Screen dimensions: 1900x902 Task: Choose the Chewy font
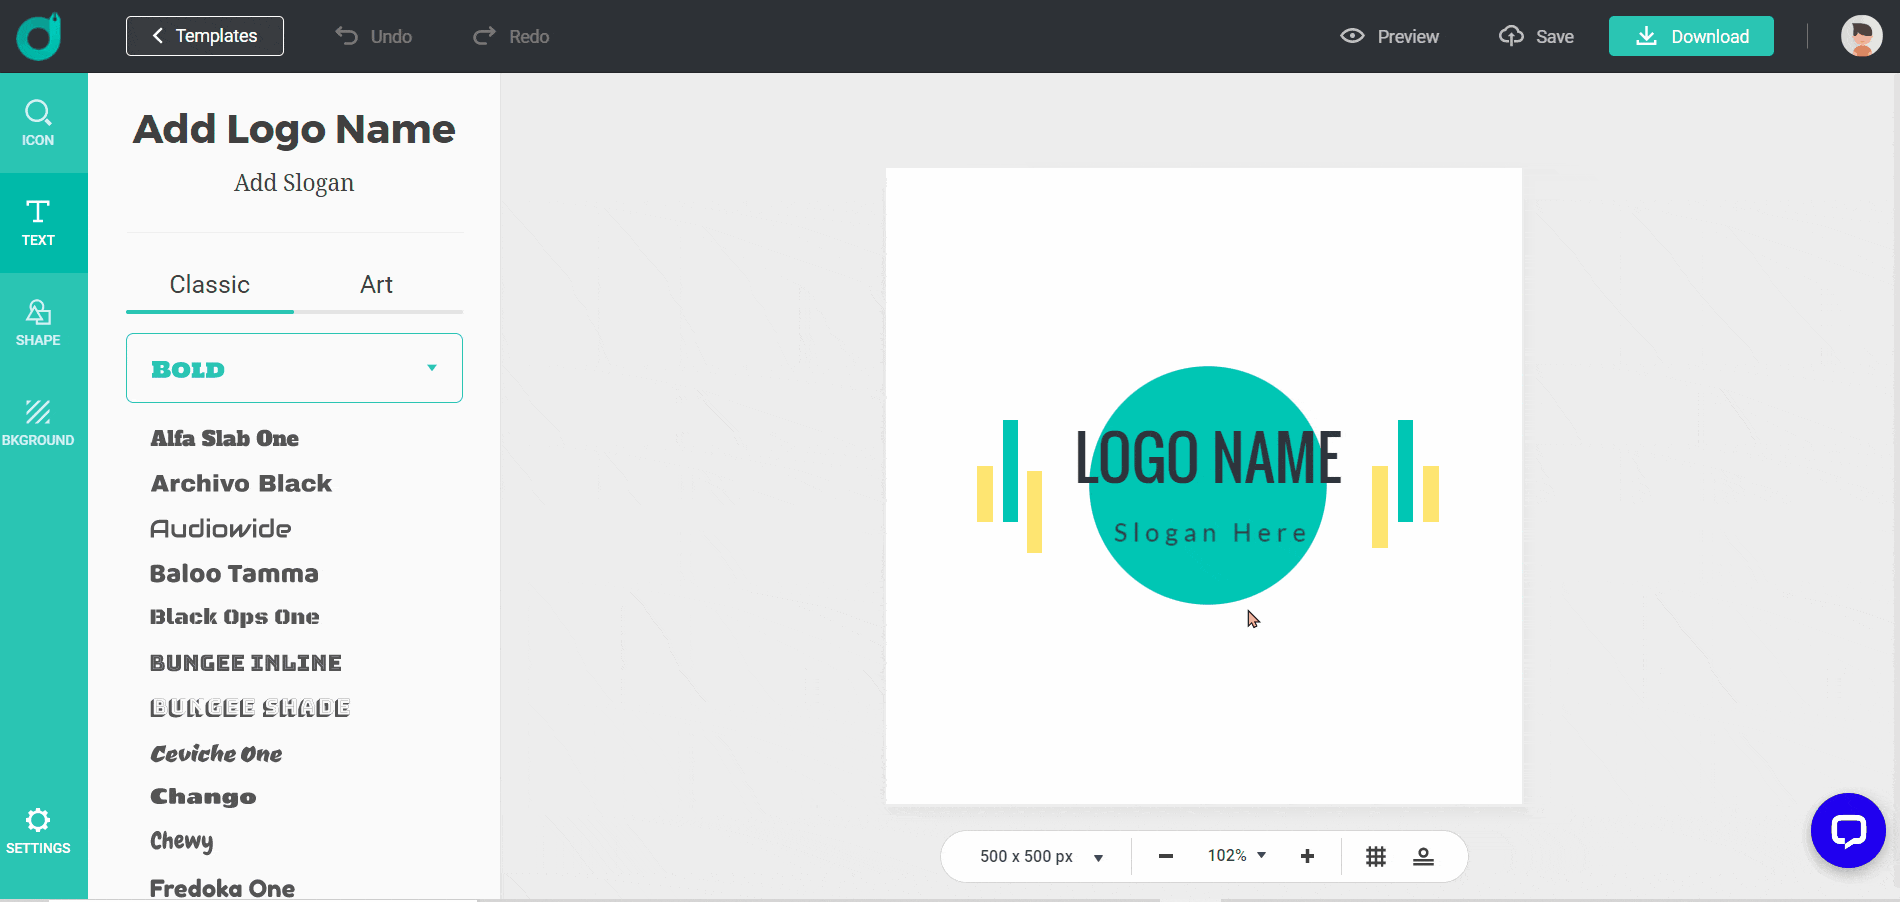click(x=182, y=841)
